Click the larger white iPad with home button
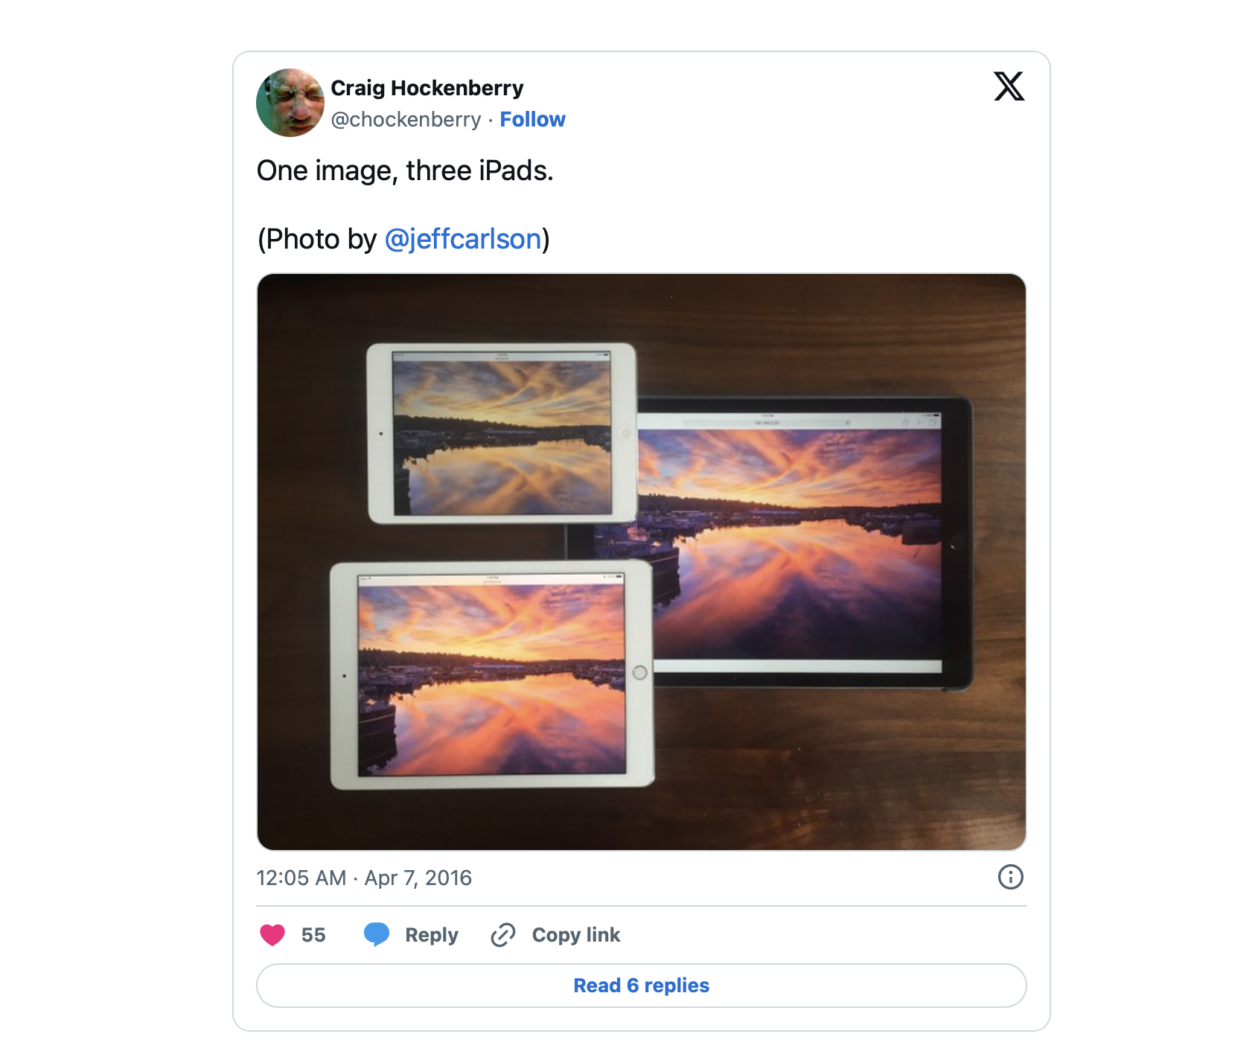 (491, 675)
